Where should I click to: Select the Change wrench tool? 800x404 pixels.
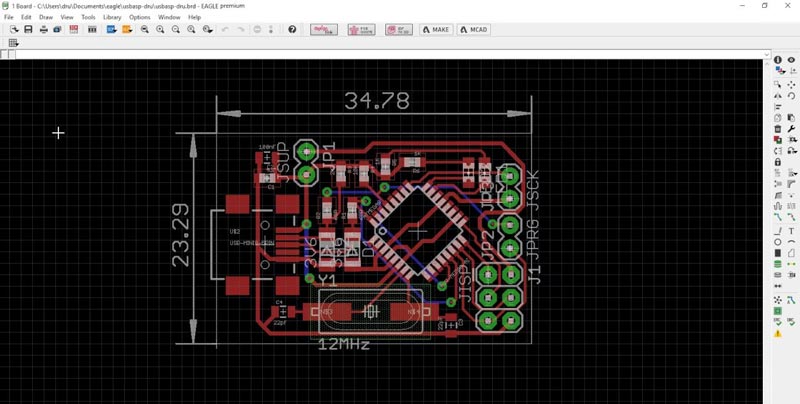791,129
